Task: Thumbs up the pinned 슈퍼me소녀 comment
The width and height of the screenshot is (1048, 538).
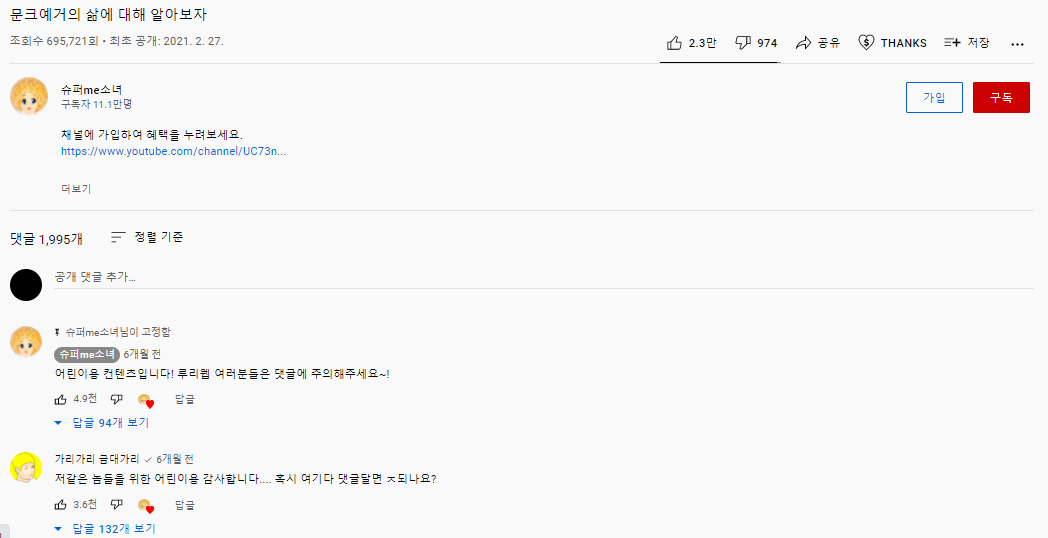Action: pos(60,399)
